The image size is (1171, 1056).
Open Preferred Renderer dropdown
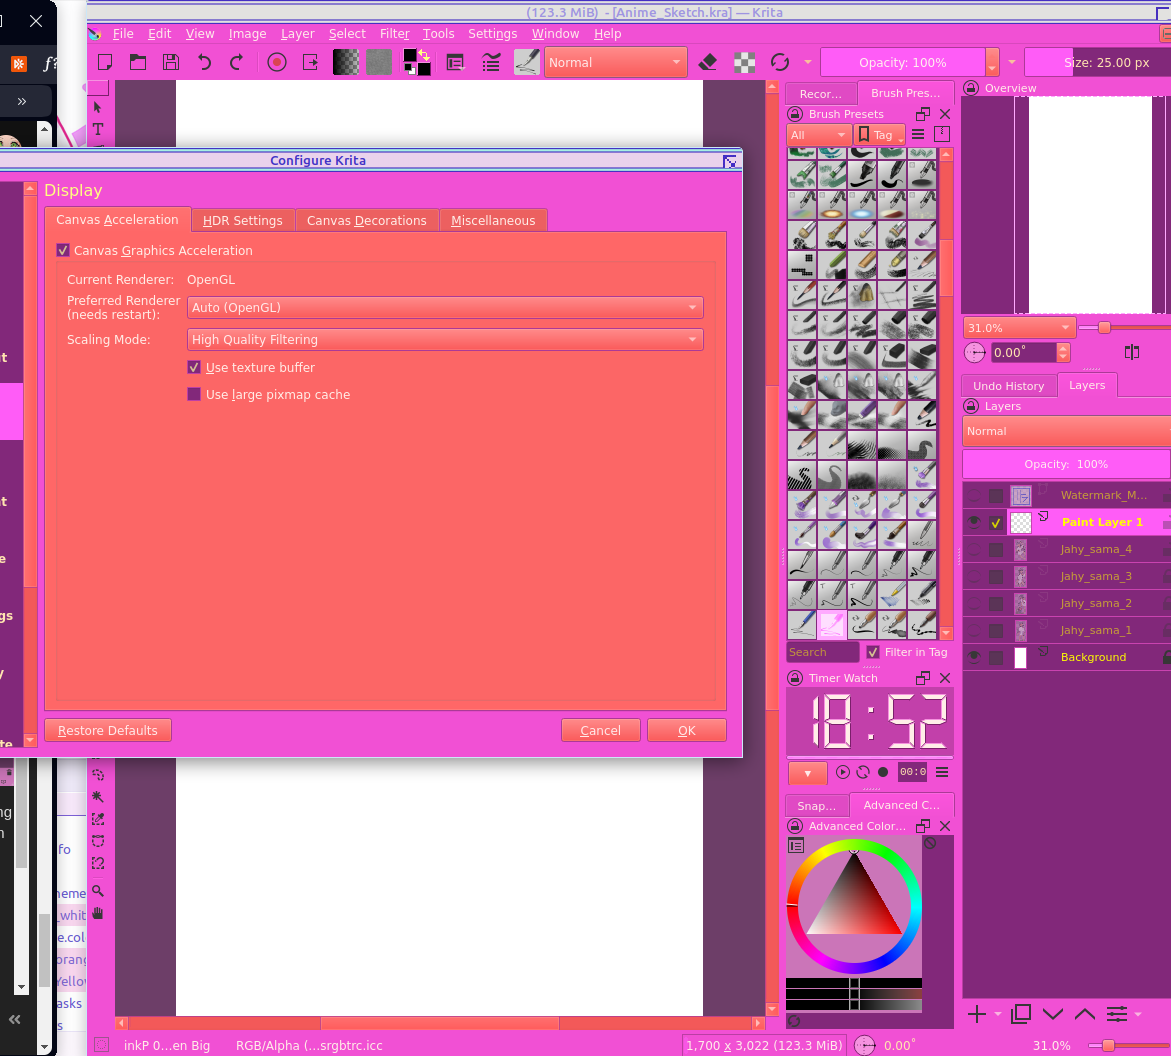pyautogui.click(x=445, y=308)
